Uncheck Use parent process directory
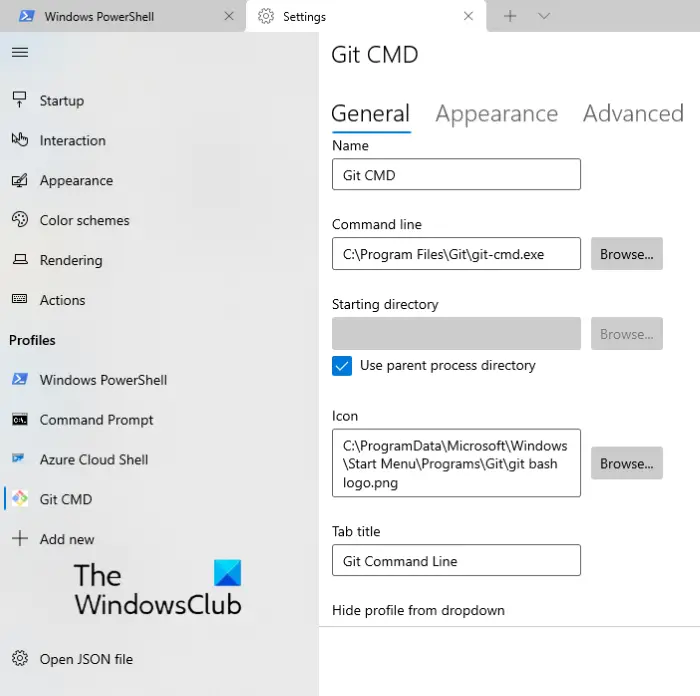 (342, 366)
